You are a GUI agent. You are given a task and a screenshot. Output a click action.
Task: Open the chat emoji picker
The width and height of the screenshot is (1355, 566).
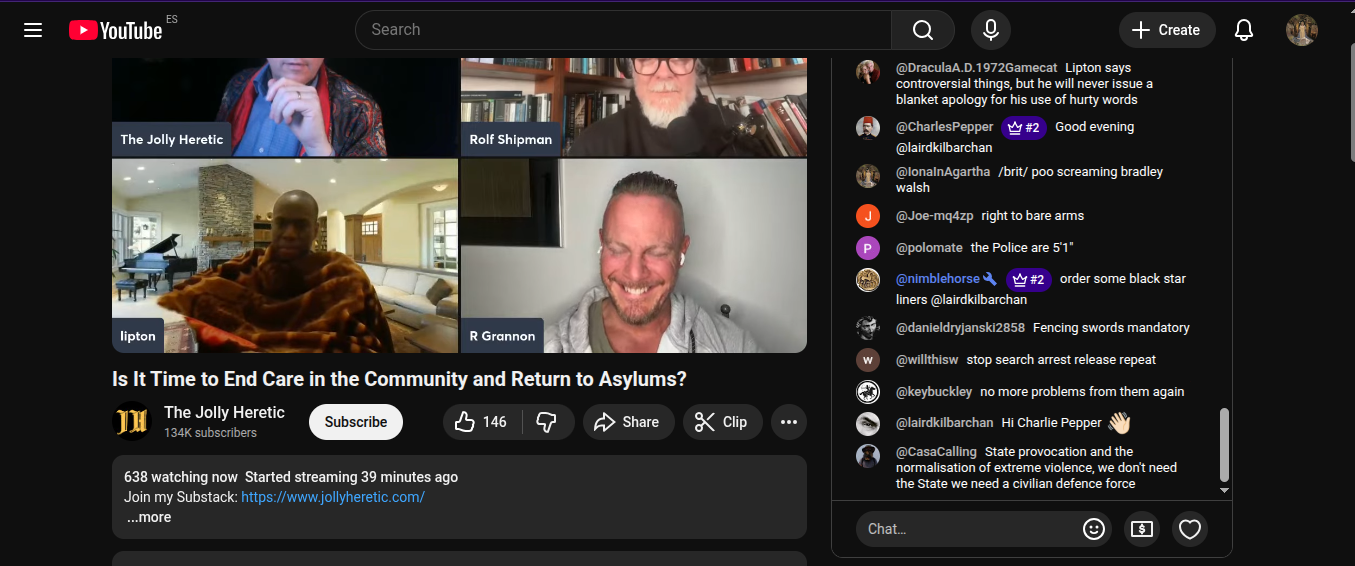tap(1094, 529)
